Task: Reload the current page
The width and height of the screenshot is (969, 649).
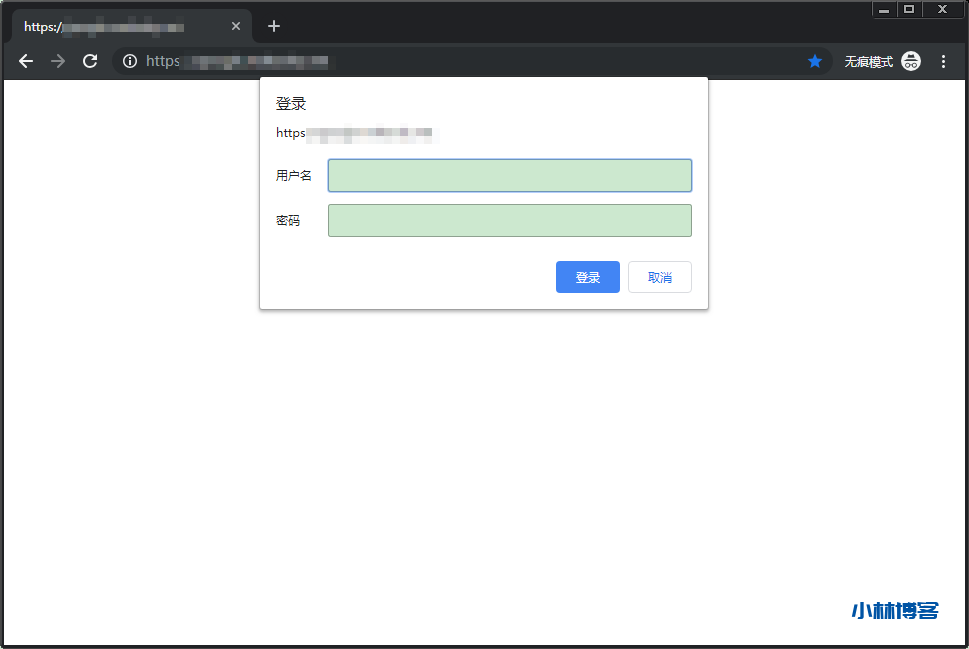Action: coord(90,62)
